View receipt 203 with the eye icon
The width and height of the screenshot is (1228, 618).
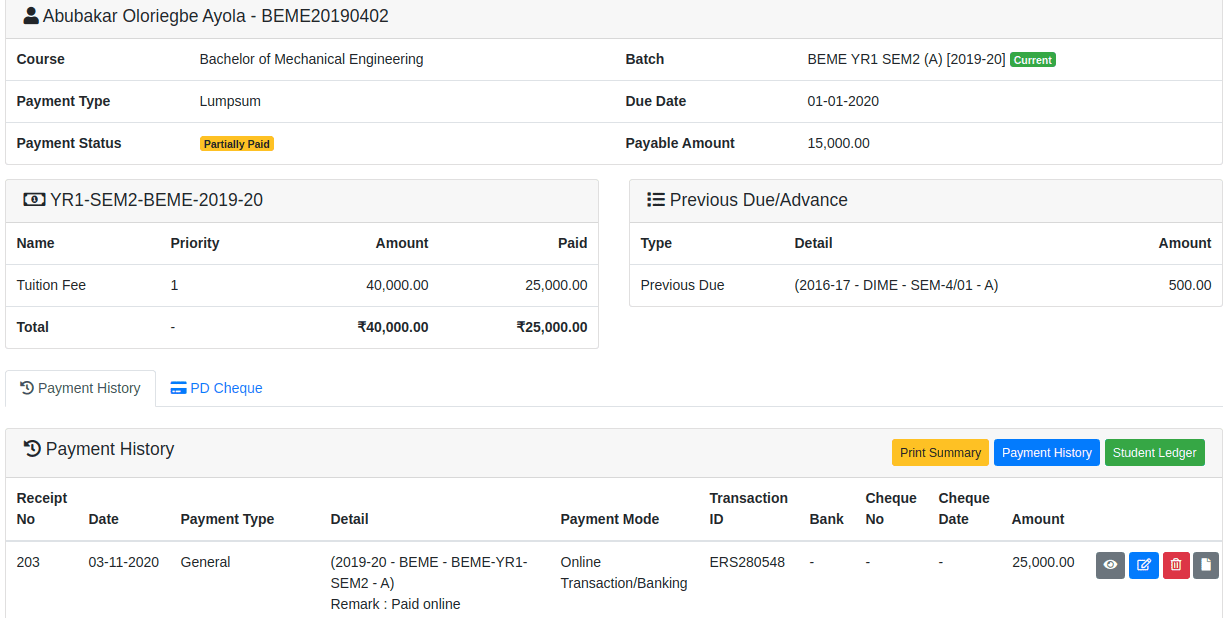[1110, 565]
